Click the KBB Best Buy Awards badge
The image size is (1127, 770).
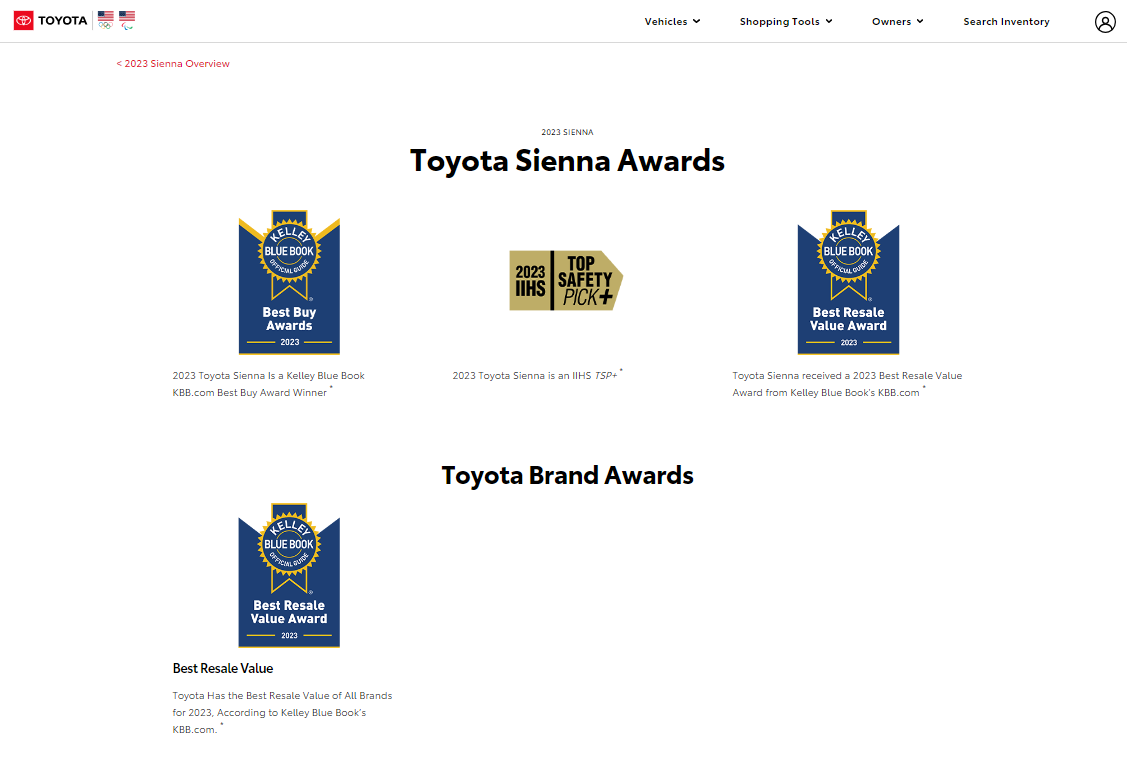[x=289, y=282]
